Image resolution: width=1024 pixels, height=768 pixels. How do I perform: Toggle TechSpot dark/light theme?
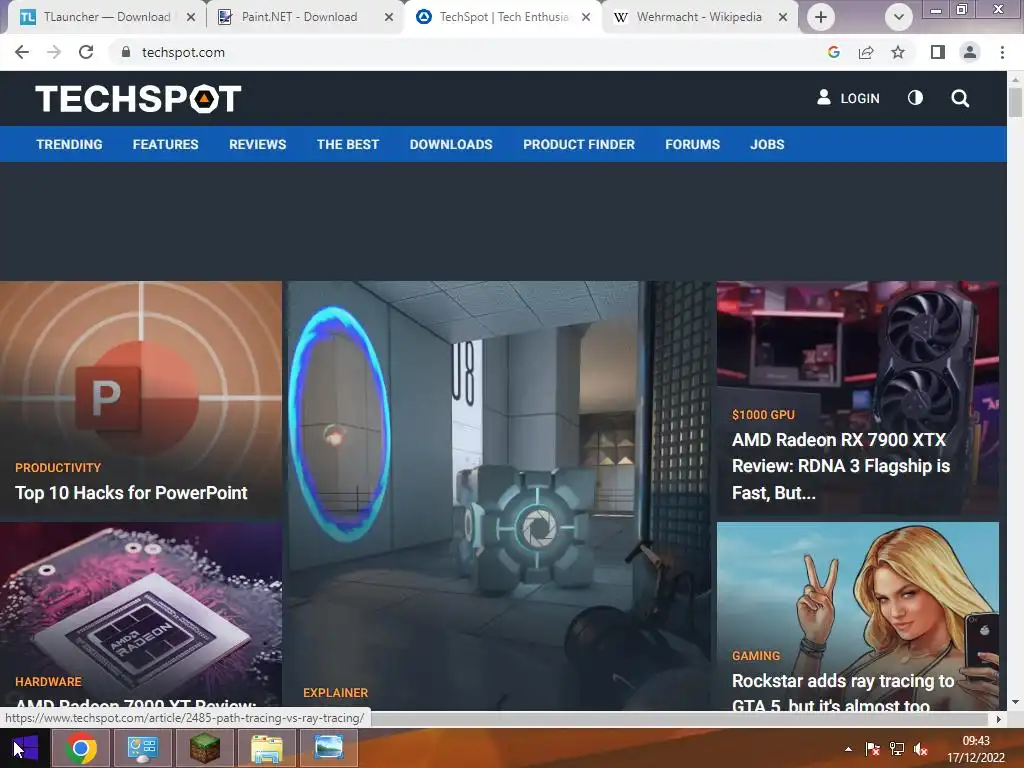[x=915, y=98]
